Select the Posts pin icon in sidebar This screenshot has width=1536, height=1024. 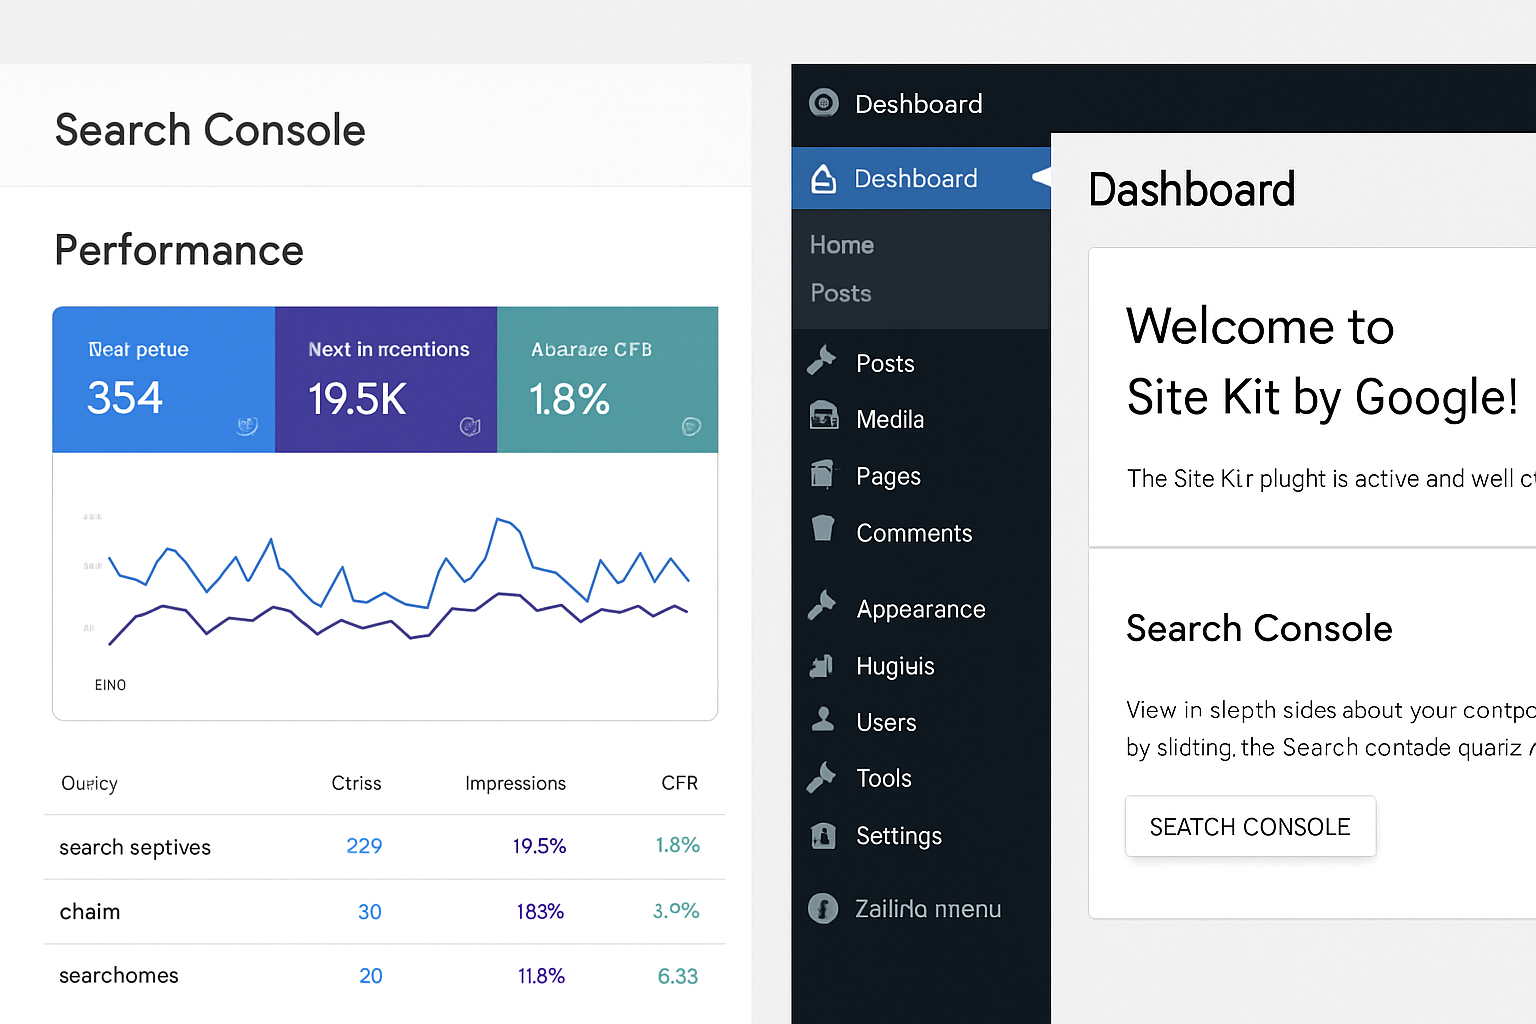(x=822, y=362)
